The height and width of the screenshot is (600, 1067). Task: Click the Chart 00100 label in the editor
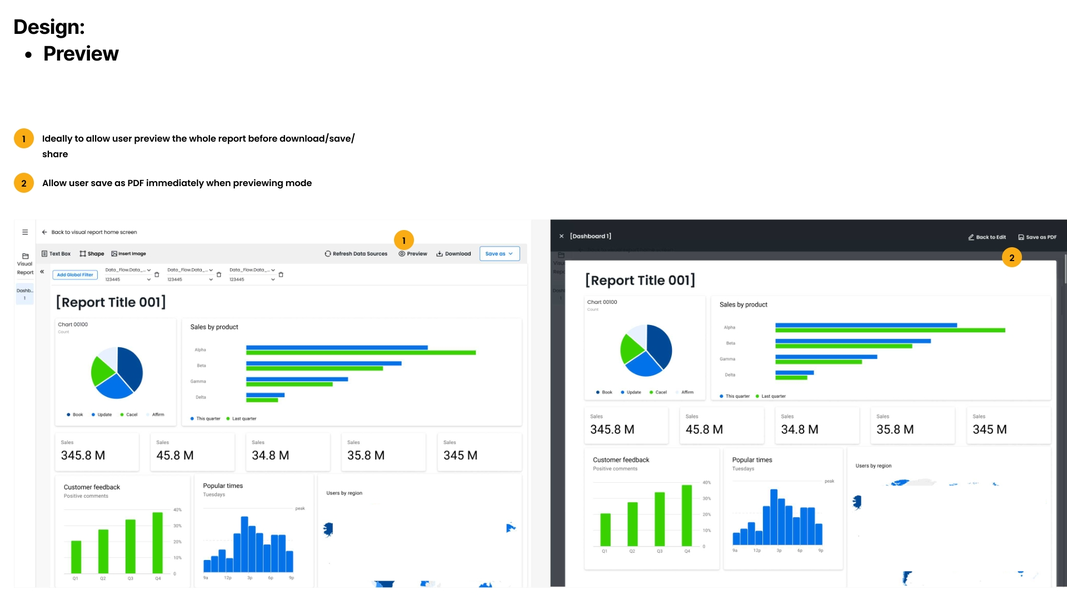click(x=72, y=324)
